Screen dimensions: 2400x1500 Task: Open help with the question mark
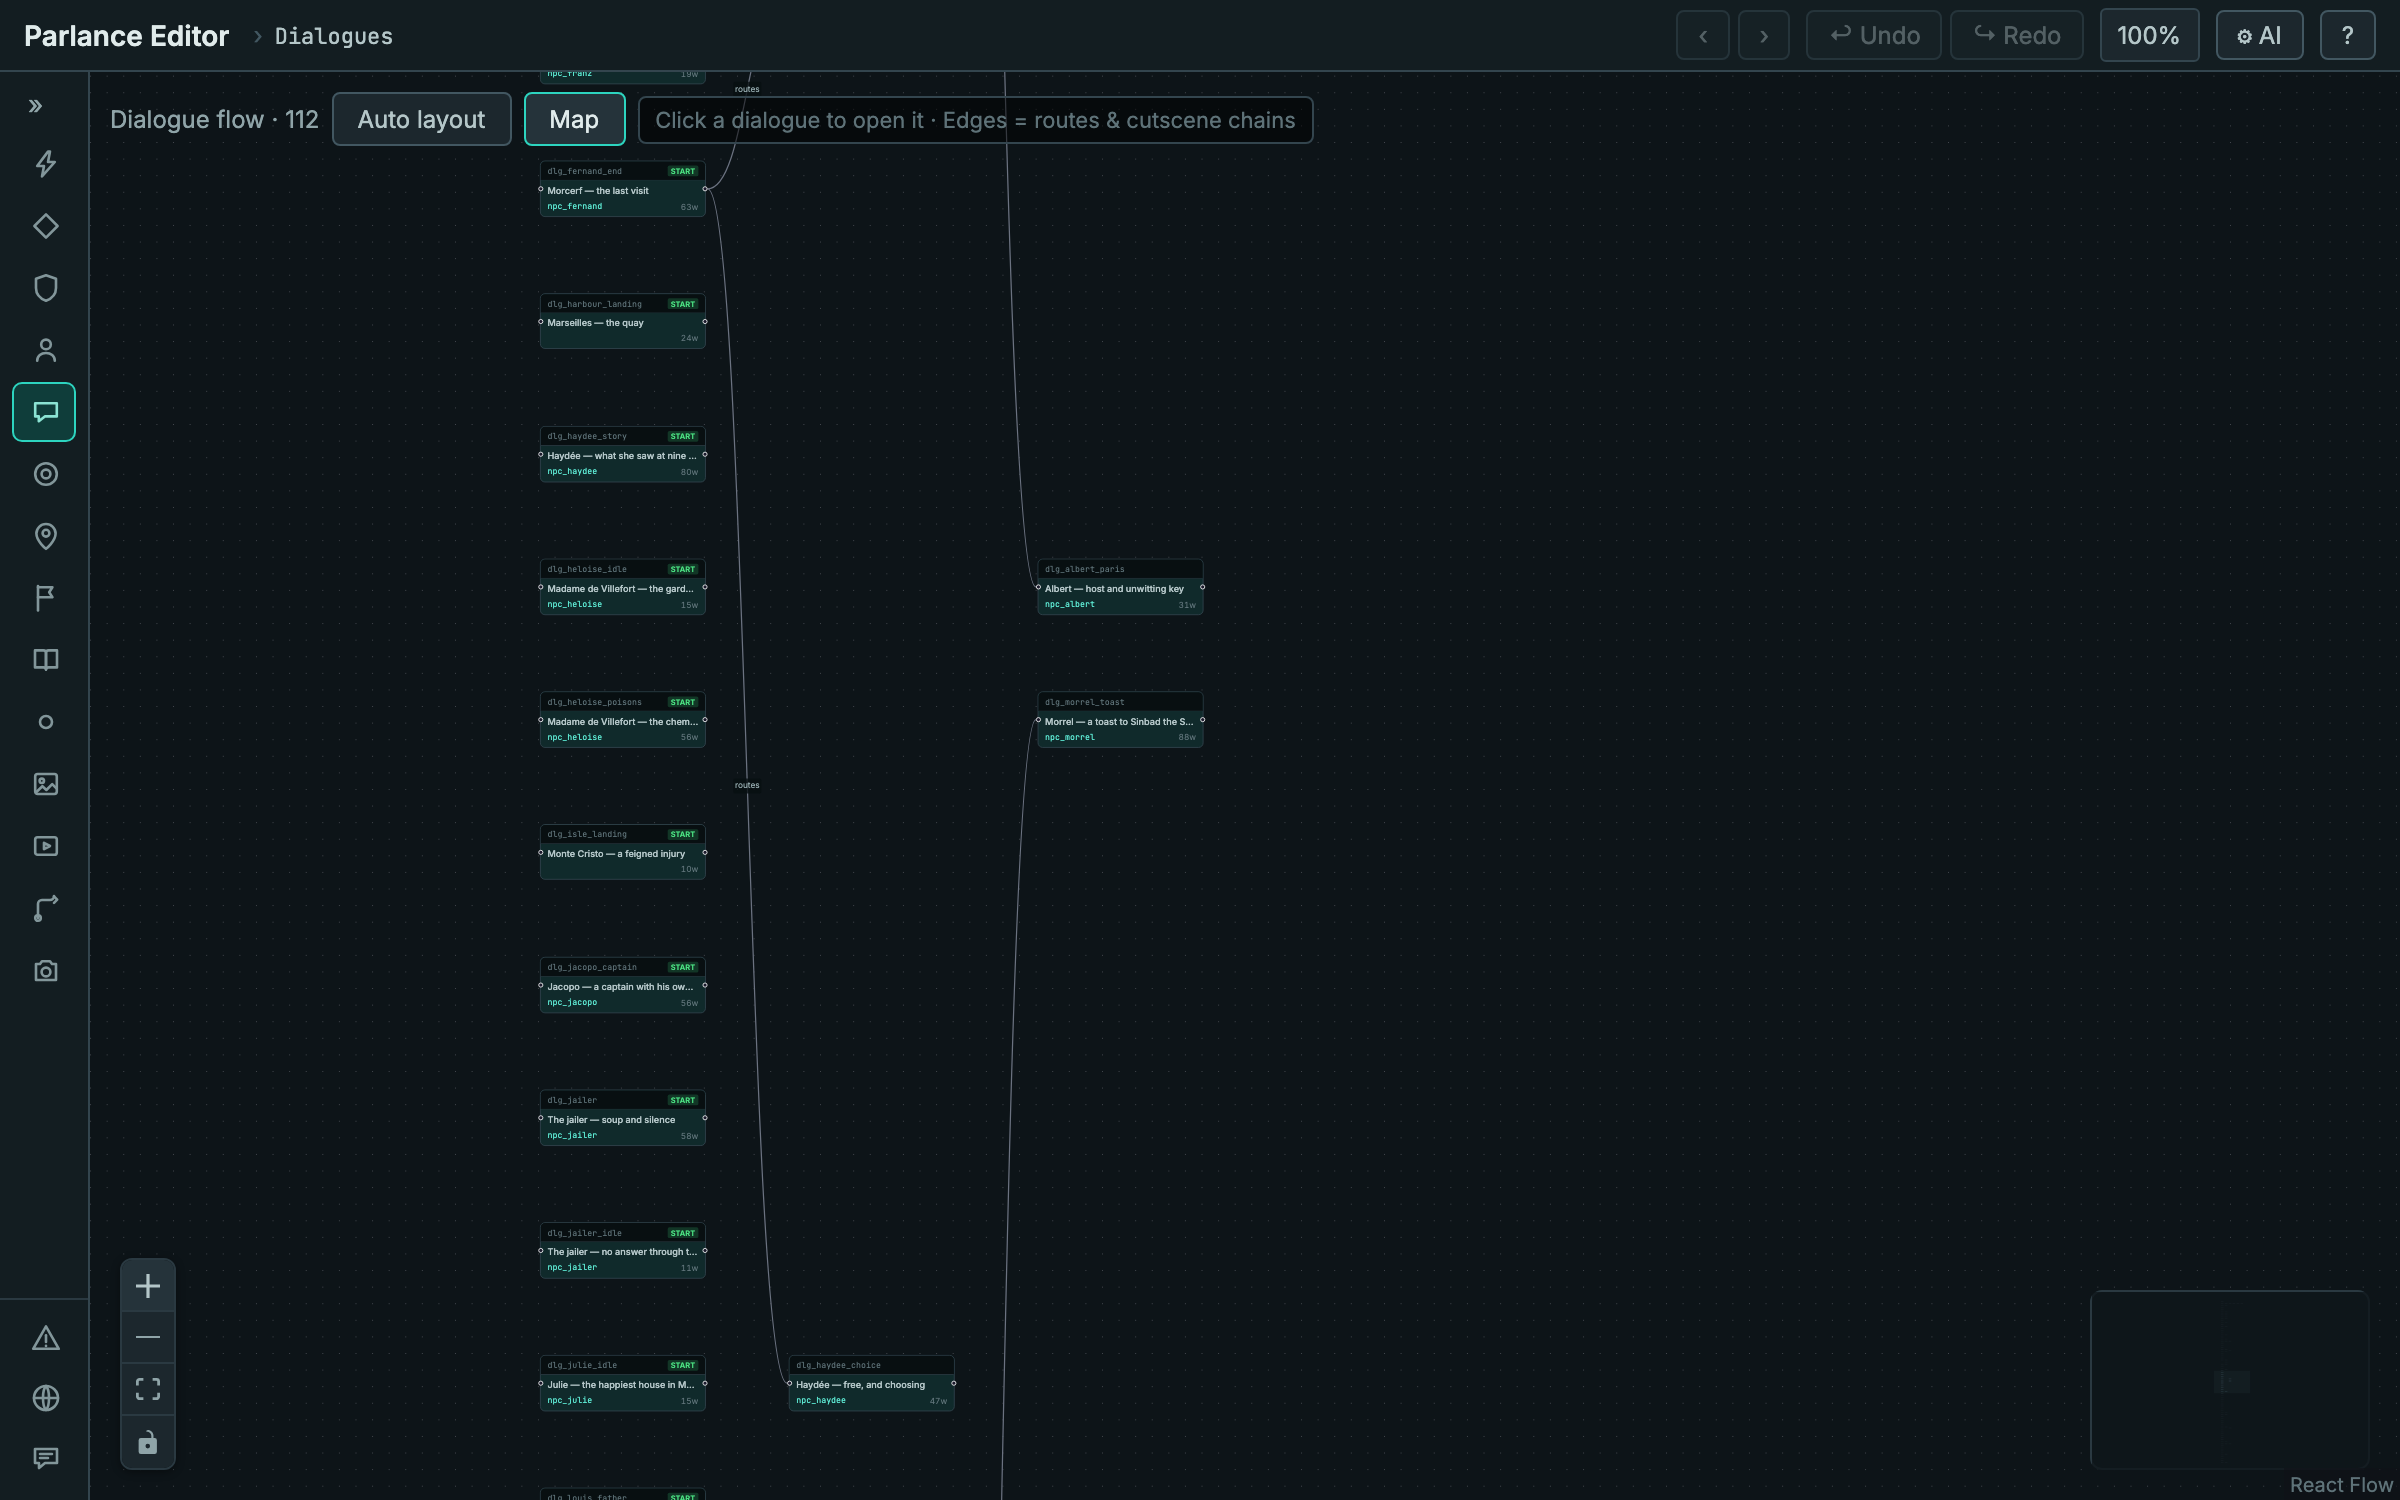coord(2347,36)
